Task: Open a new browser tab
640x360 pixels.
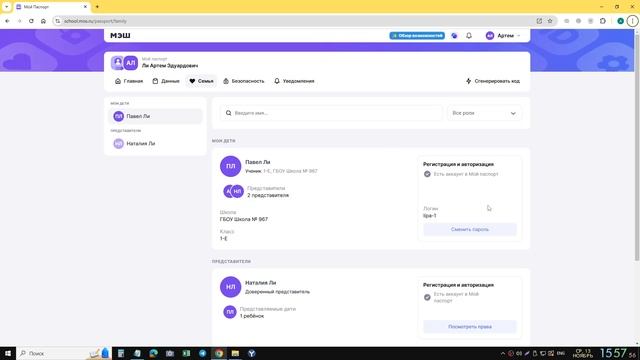Action: pos(97,7)
